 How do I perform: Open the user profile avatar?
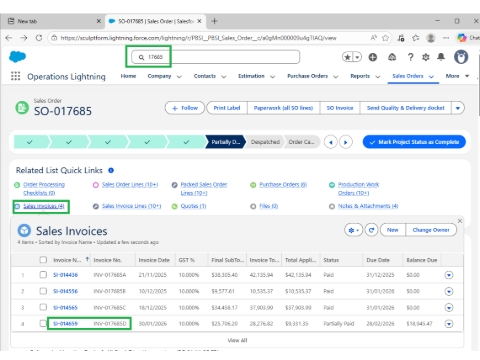tap(461, 57)
